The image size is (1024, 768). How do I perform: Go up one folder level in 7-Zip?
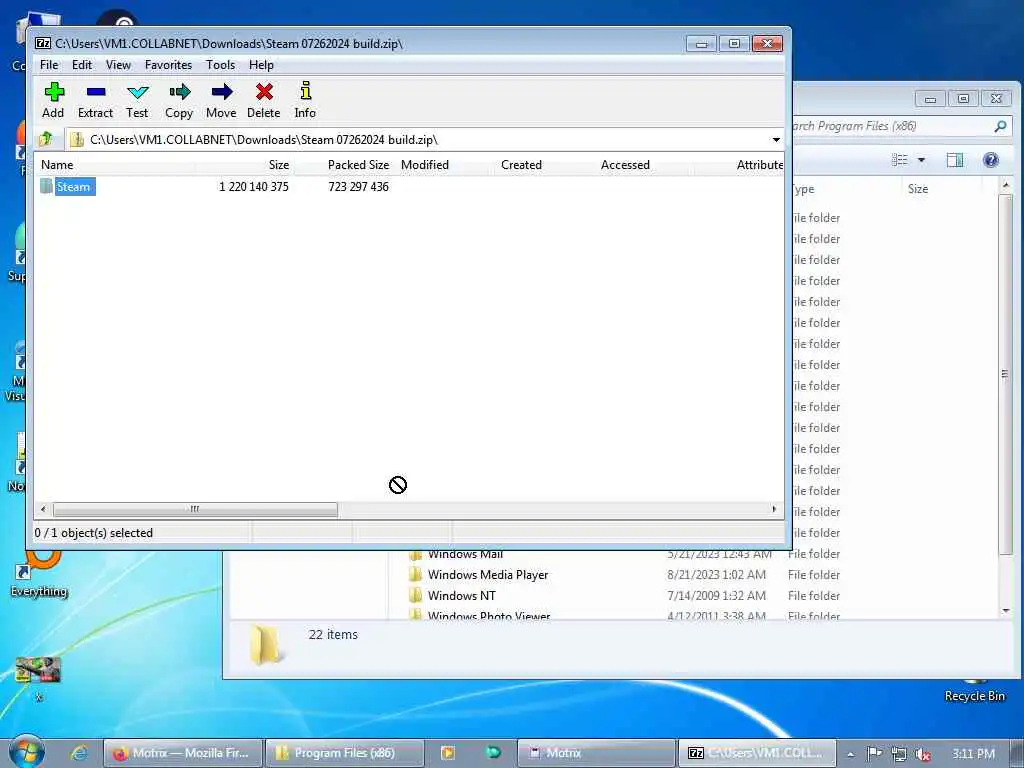coord(46,139)
